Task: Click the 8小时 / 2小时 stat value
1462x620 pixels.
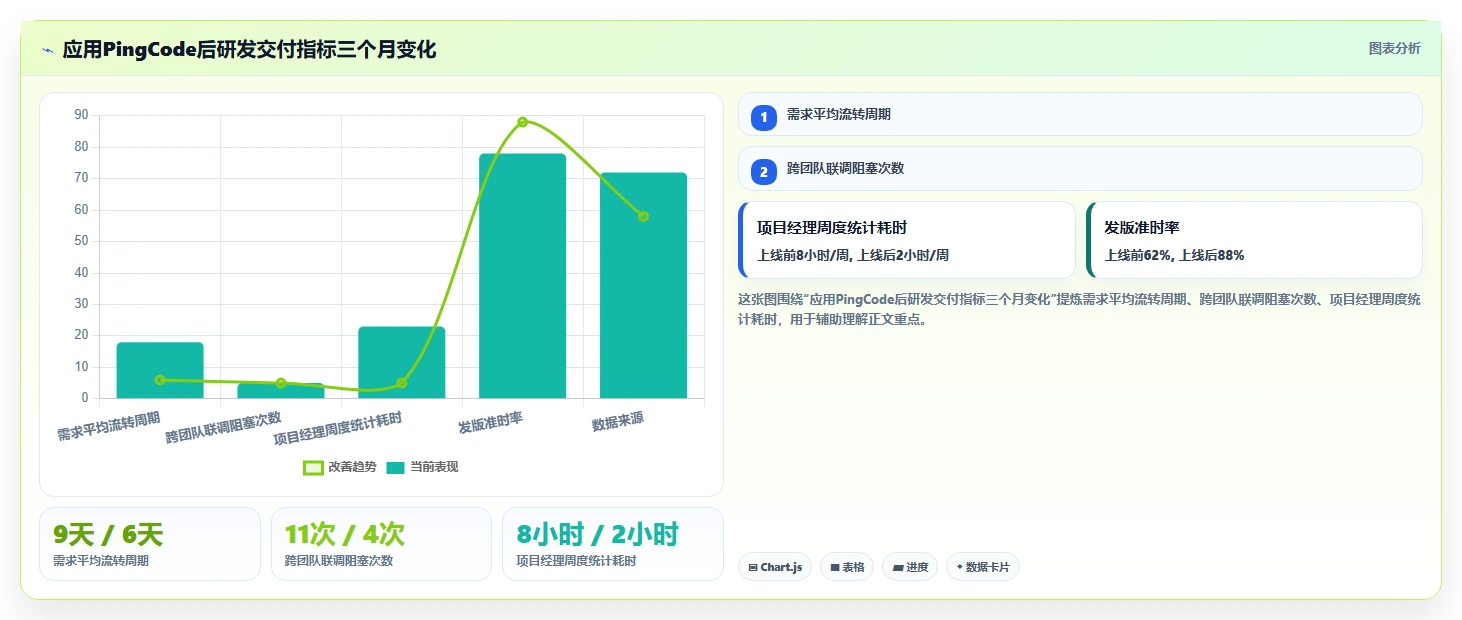Action: coord(597,535)
